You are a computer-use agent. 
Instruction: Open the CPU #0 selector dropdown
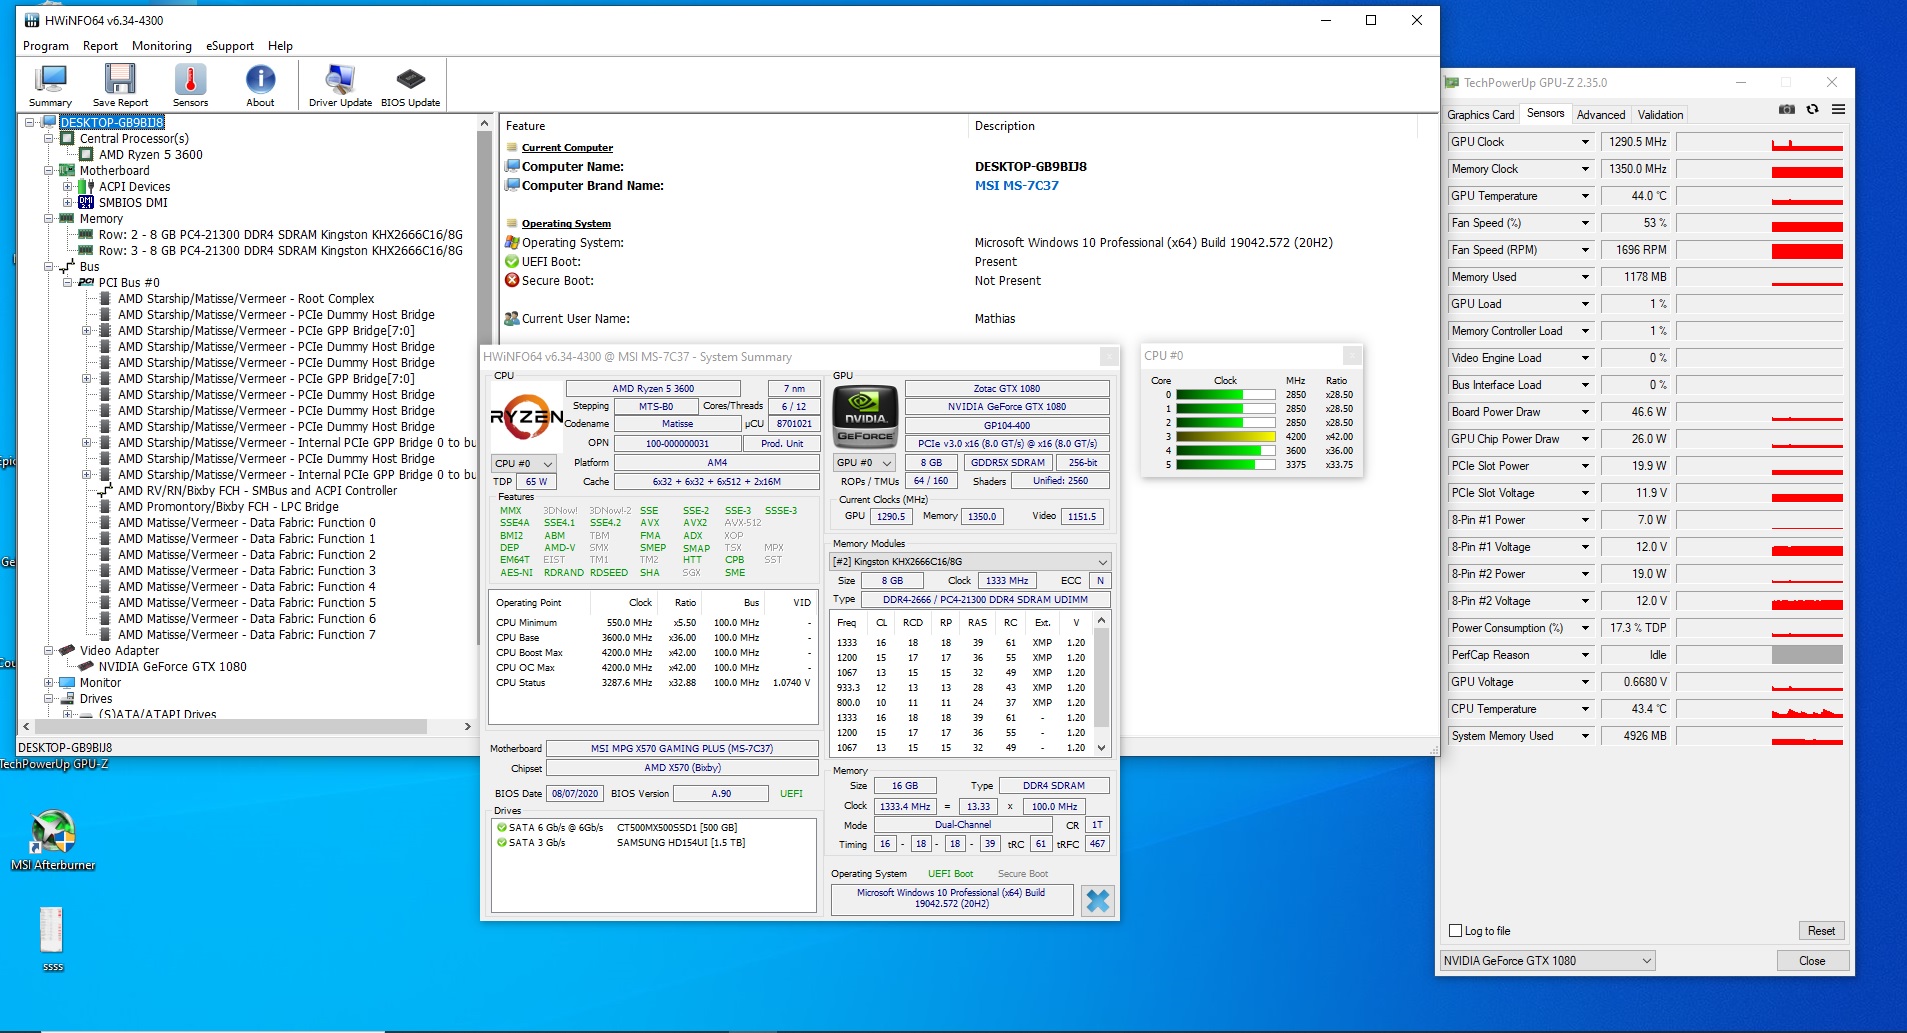pyautogui.click(x=524, y=463)
